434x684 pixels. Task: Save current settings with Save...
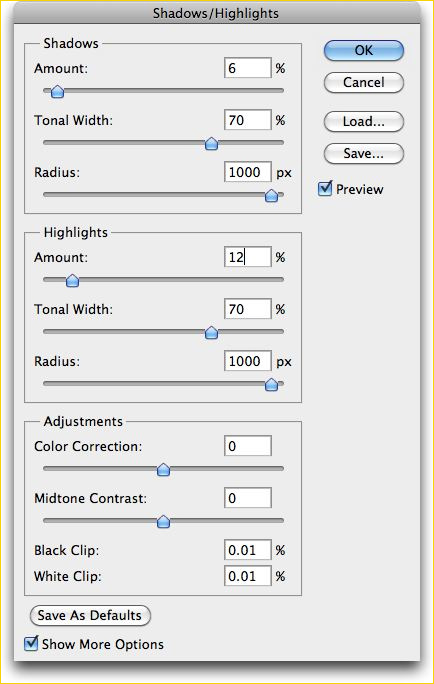click(x=364, y=153)
